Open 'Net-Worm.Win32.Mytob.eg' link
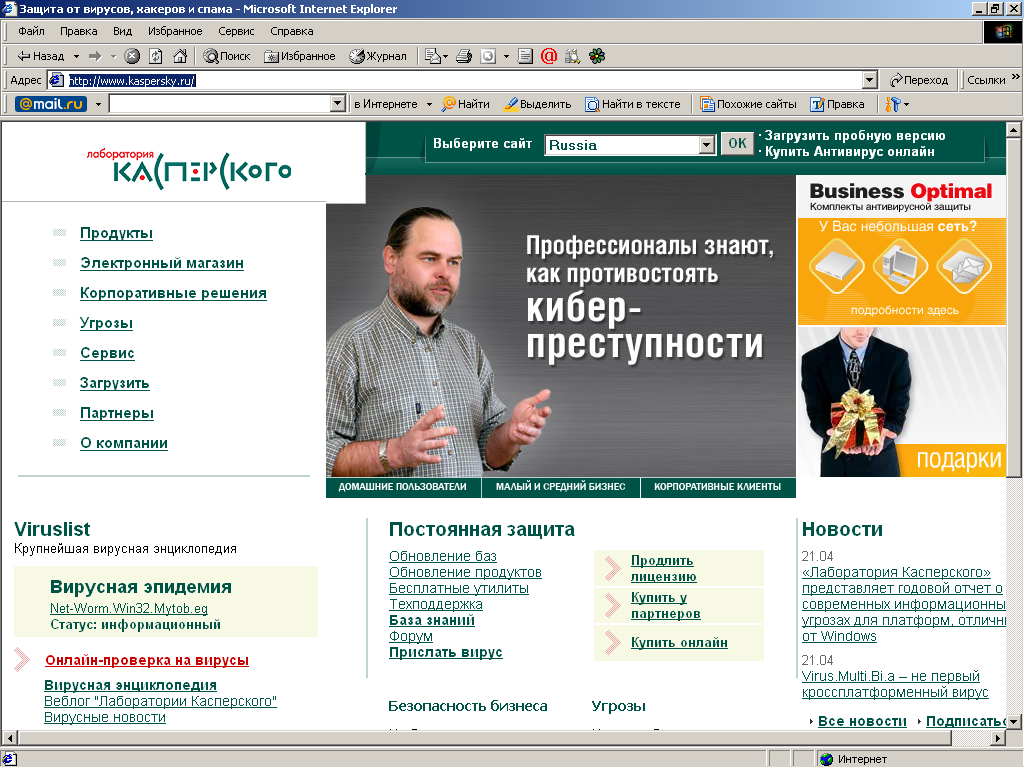 pos(129,609)
